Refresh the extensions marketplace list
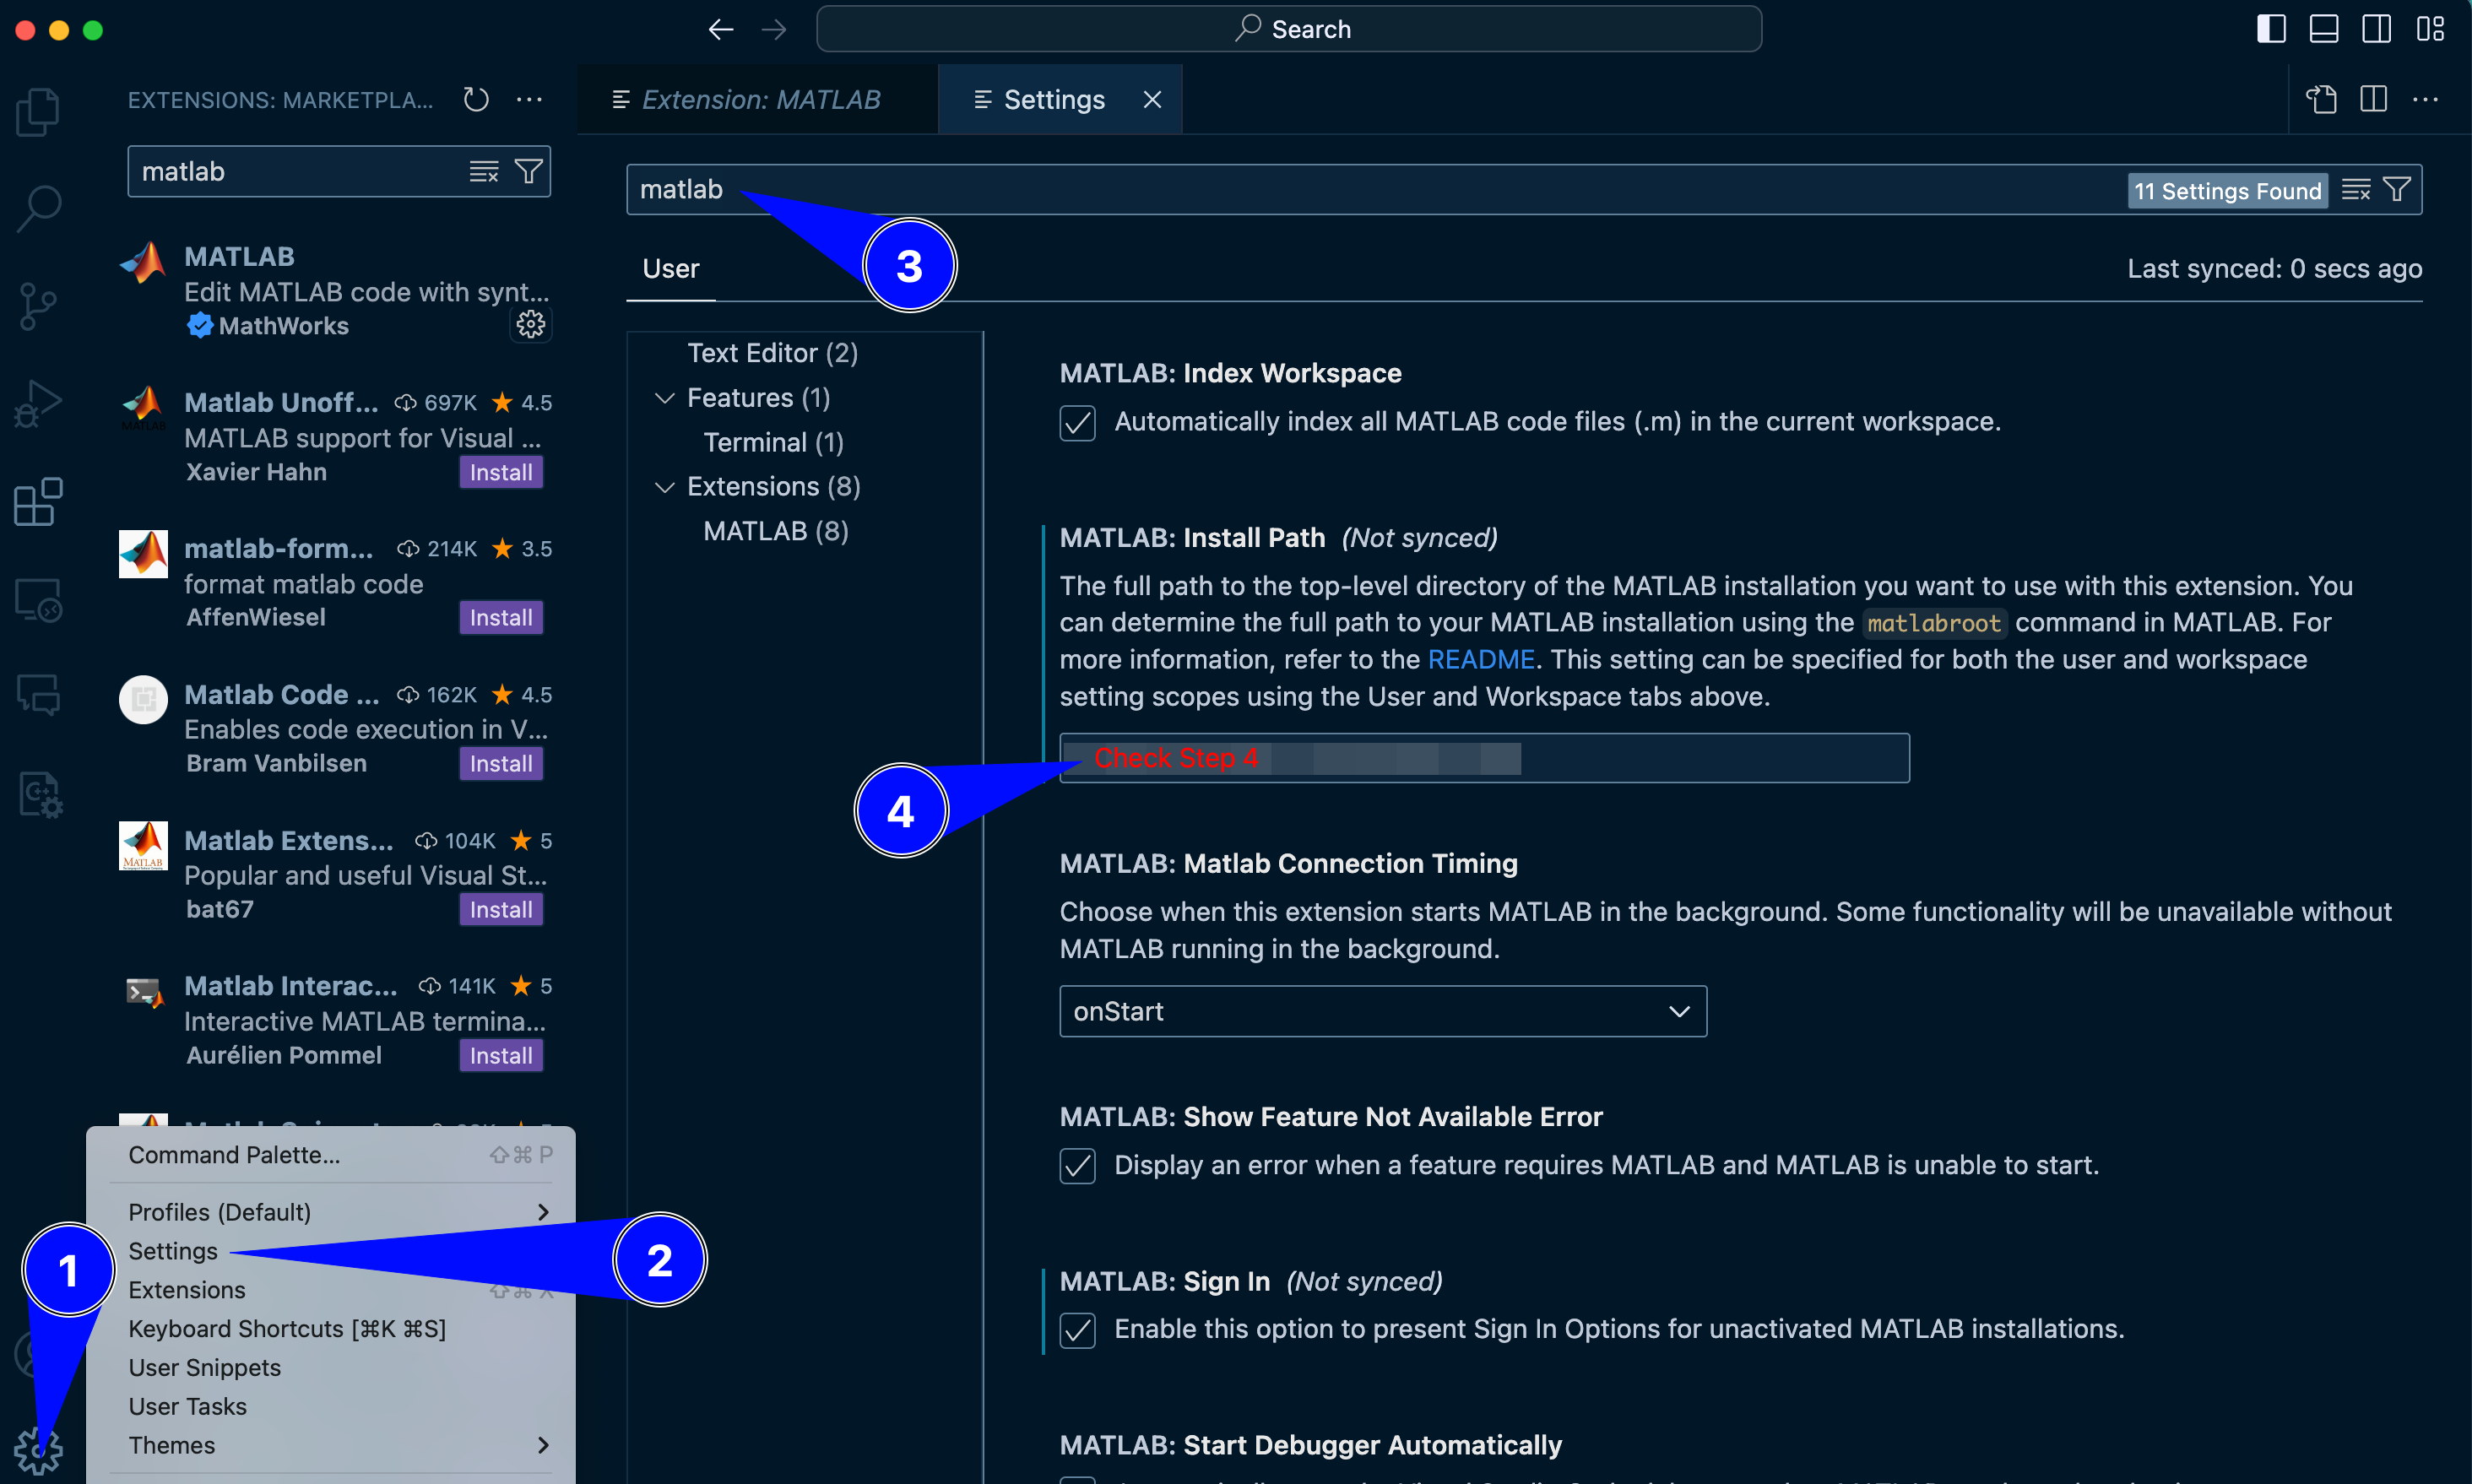 tap(476, 100)
